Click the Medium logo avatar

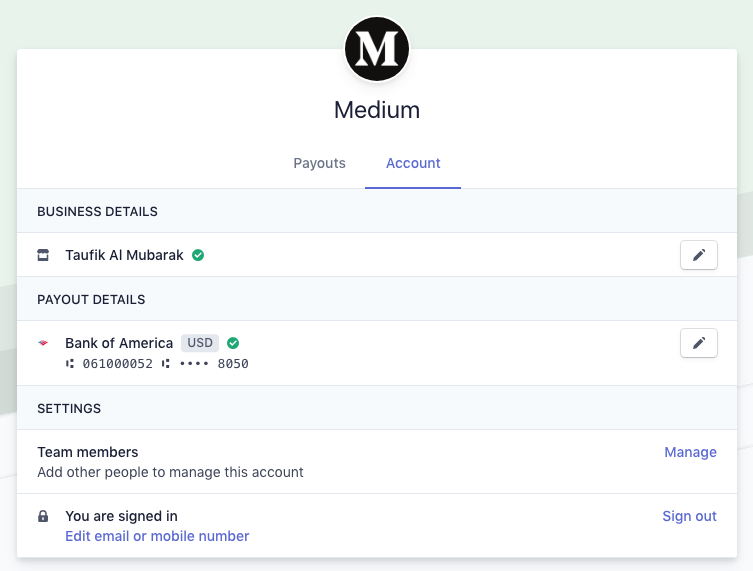tap(377, 49)
